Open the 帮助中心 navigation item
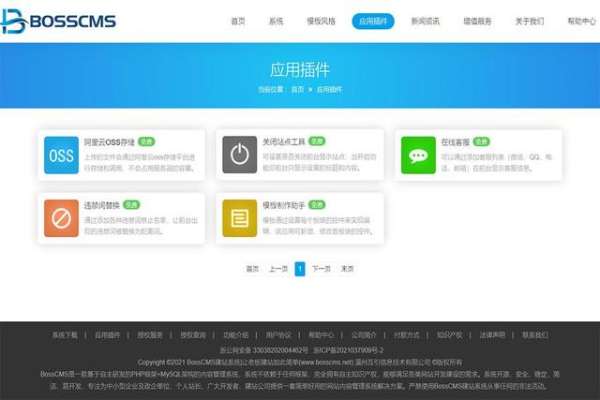This screenshot has height=400, width=600. point(580,21)
